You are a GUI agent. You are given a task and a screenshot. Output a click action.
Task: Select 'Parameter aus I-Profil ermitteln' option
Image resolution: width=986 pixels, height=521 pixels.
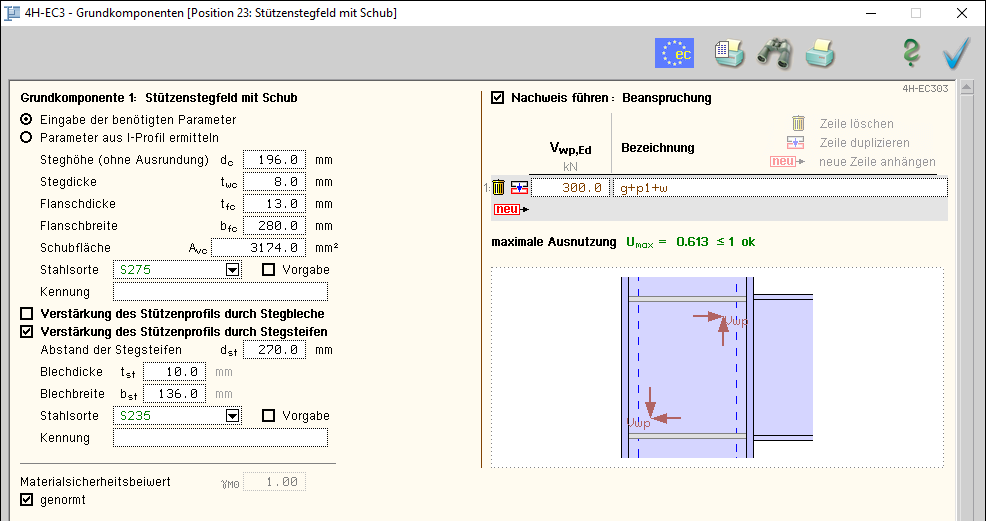(27, 138)
